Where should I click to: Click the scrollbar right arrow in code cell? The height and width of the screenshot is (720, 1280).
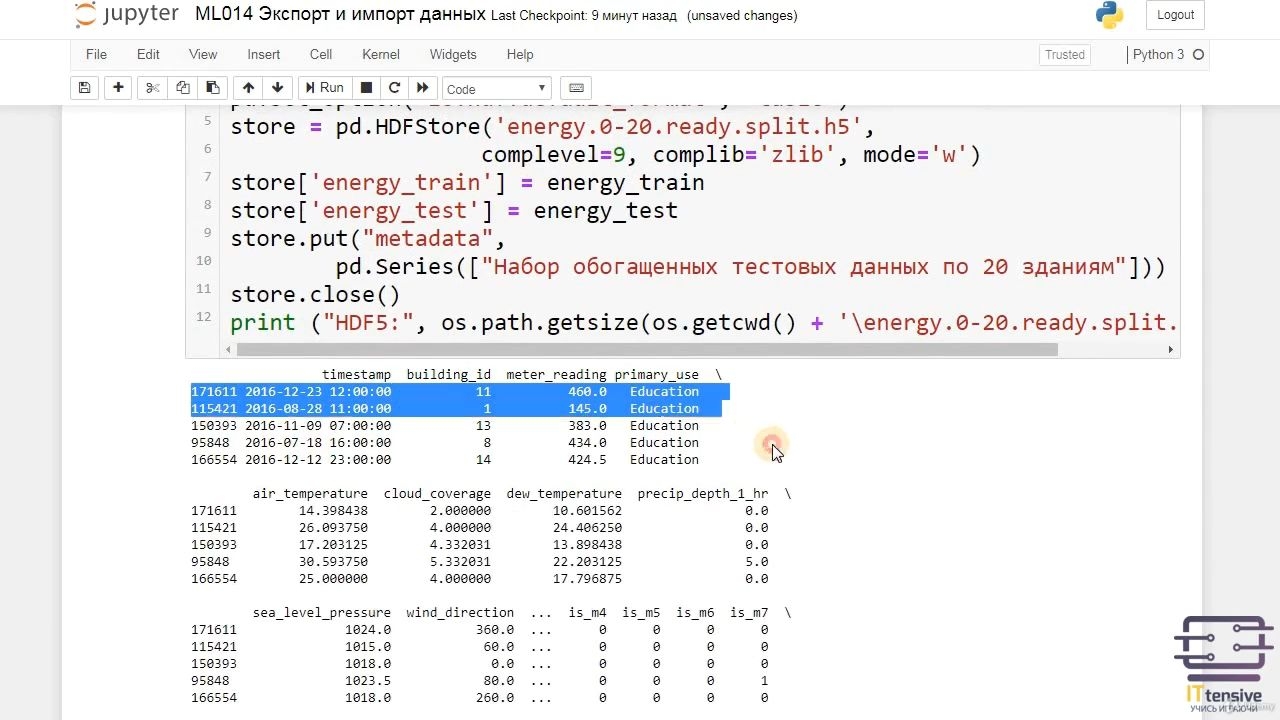1170,350
